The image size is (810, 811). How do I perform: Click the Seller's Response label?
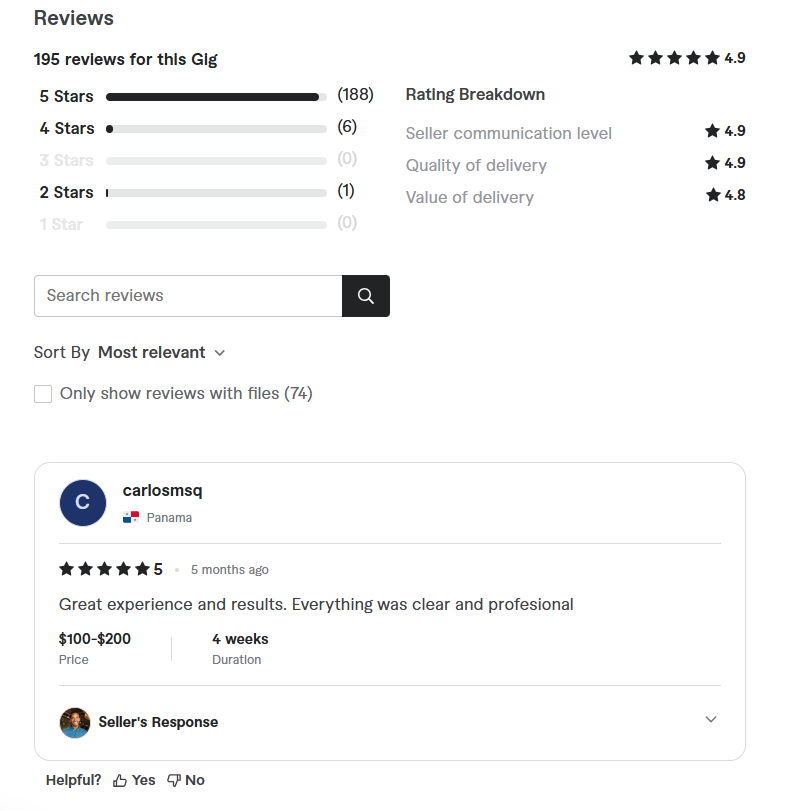click(x=158, y=722)
